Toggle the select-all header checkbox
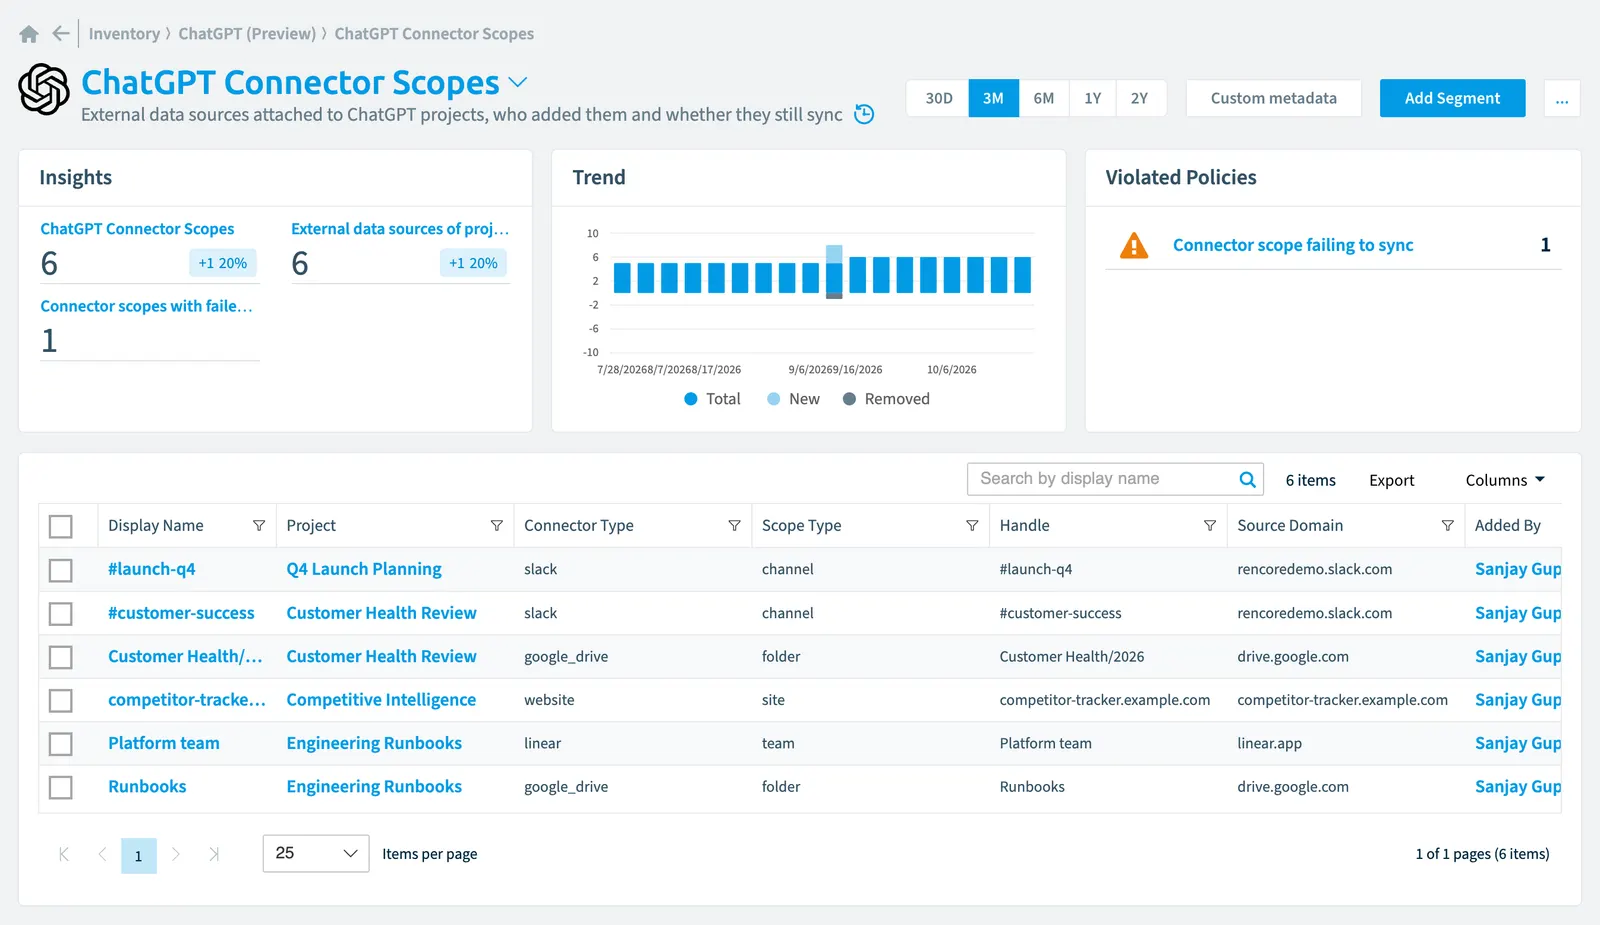The height and width of the screenshot is (925, 1600). (61, 527)
